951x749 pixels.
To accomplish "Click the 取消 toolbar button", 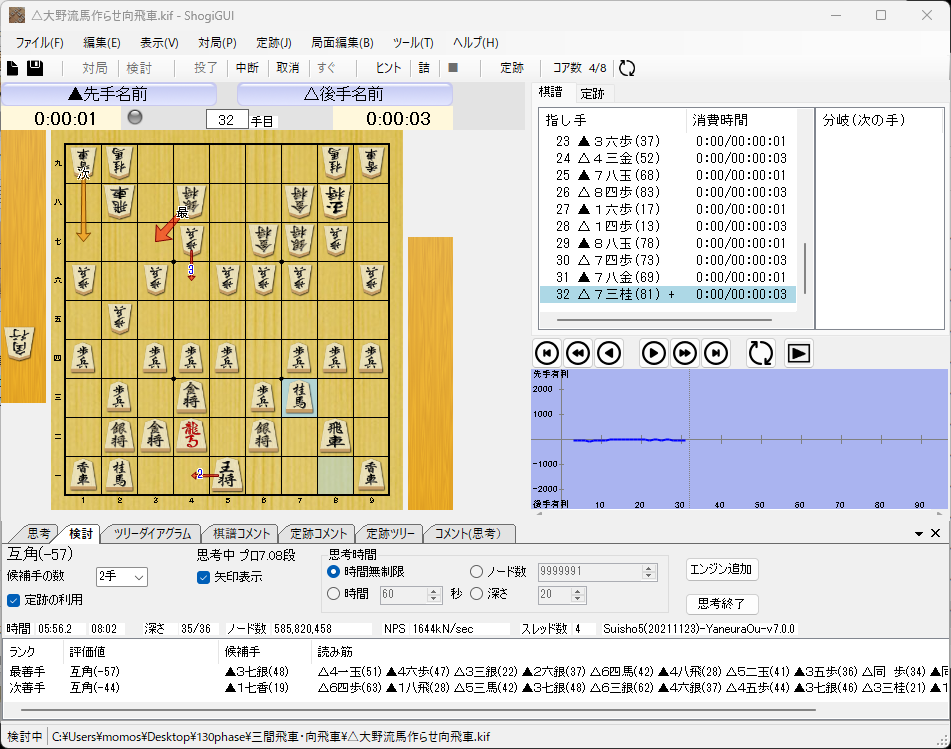I will point(287,68).
